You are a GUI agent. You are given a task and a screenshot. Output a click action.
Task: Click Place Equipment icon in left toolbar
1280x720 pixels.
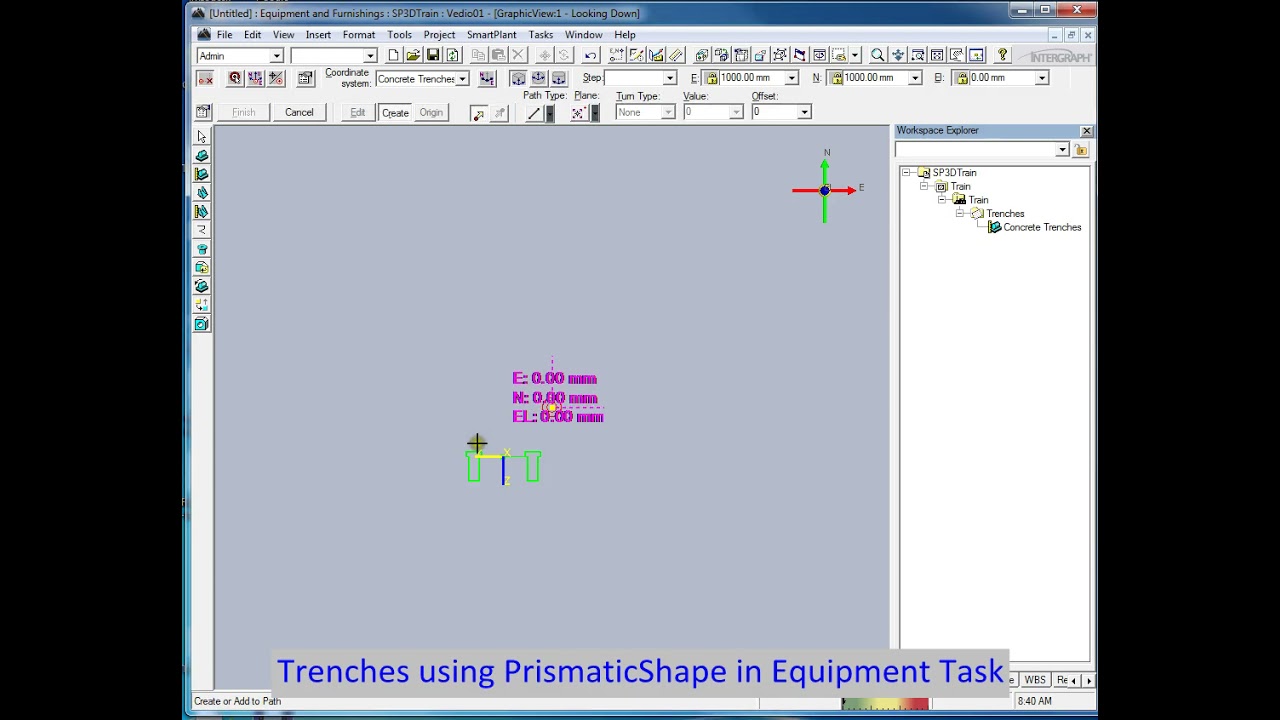(202, 156)
